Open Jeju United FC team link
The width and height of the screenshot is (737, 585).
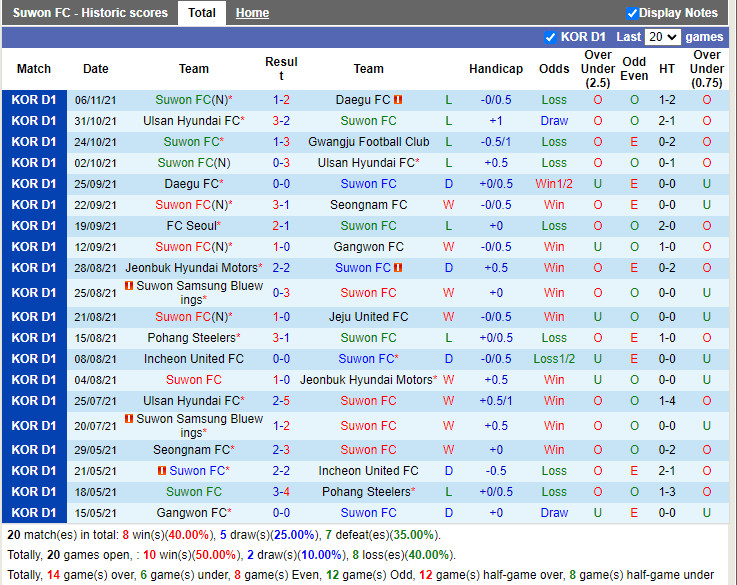point(368,317)
